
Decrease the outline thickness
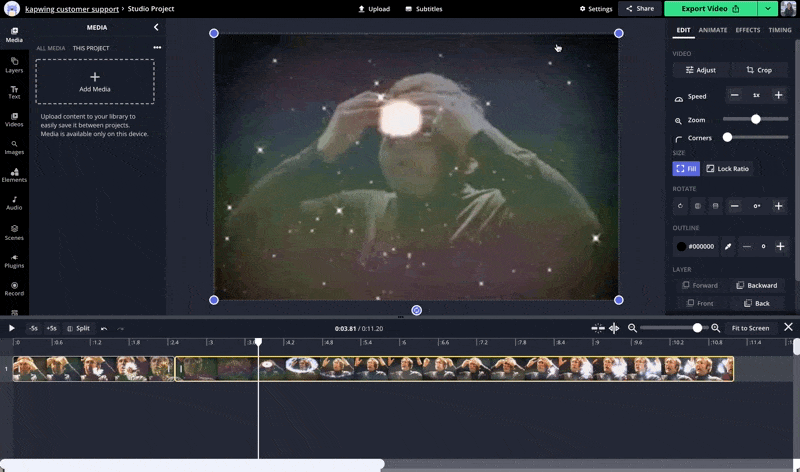pos(746,246)
